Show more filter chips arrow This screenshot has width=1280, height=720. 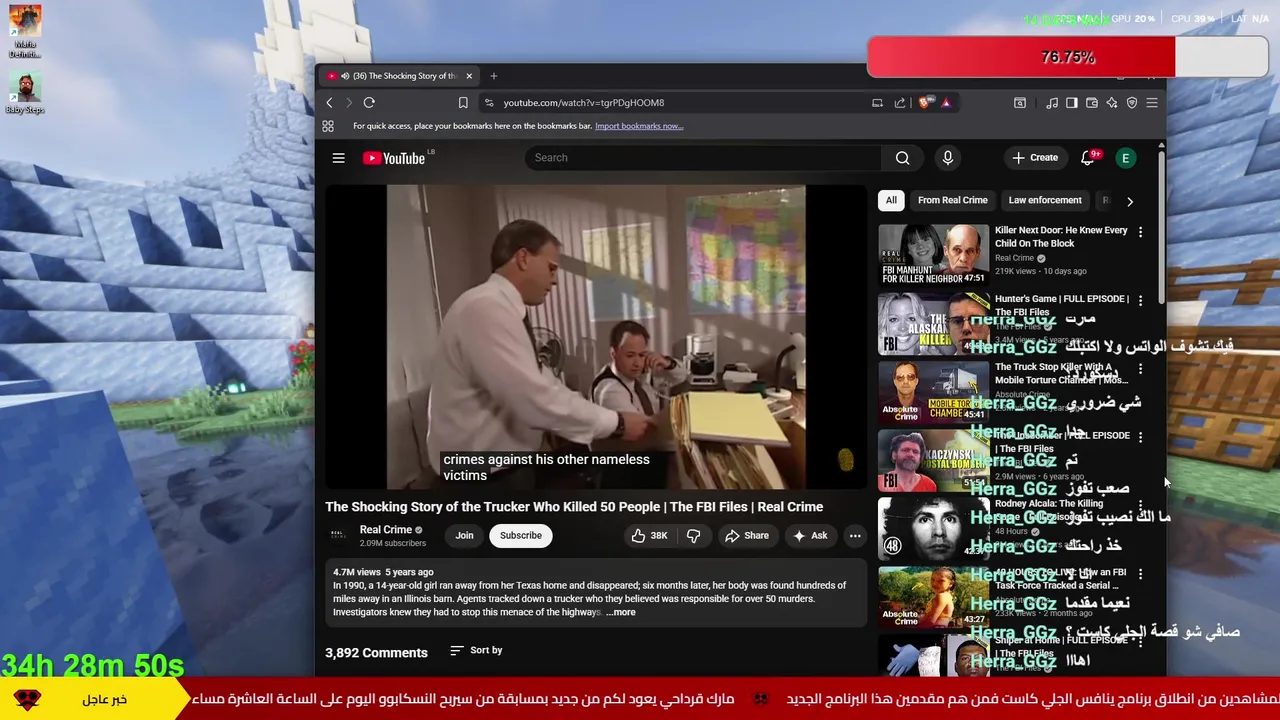(1130, 201)
